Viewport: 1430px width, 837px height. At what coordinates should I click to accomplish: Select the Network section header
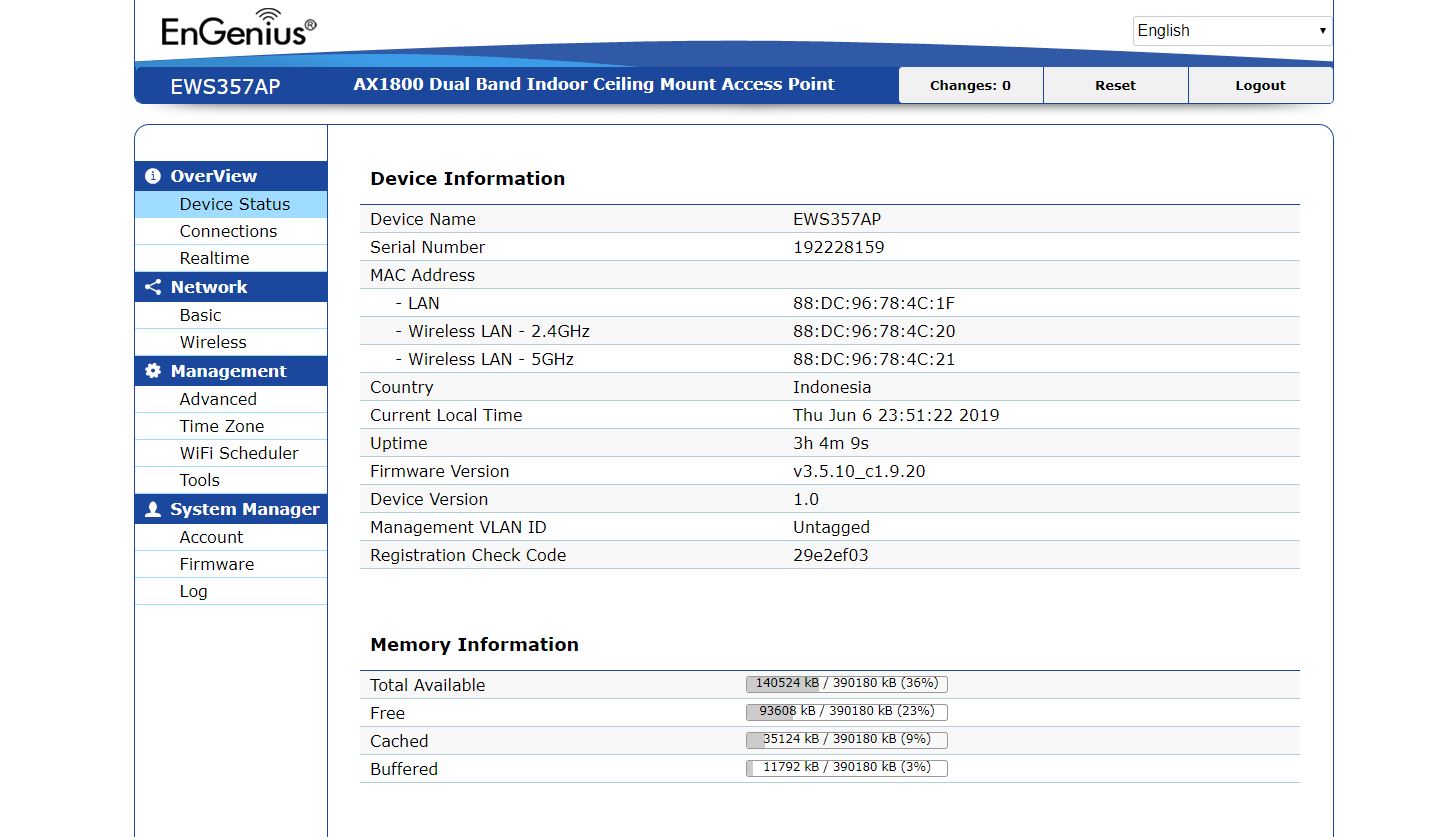click(231, 287)
